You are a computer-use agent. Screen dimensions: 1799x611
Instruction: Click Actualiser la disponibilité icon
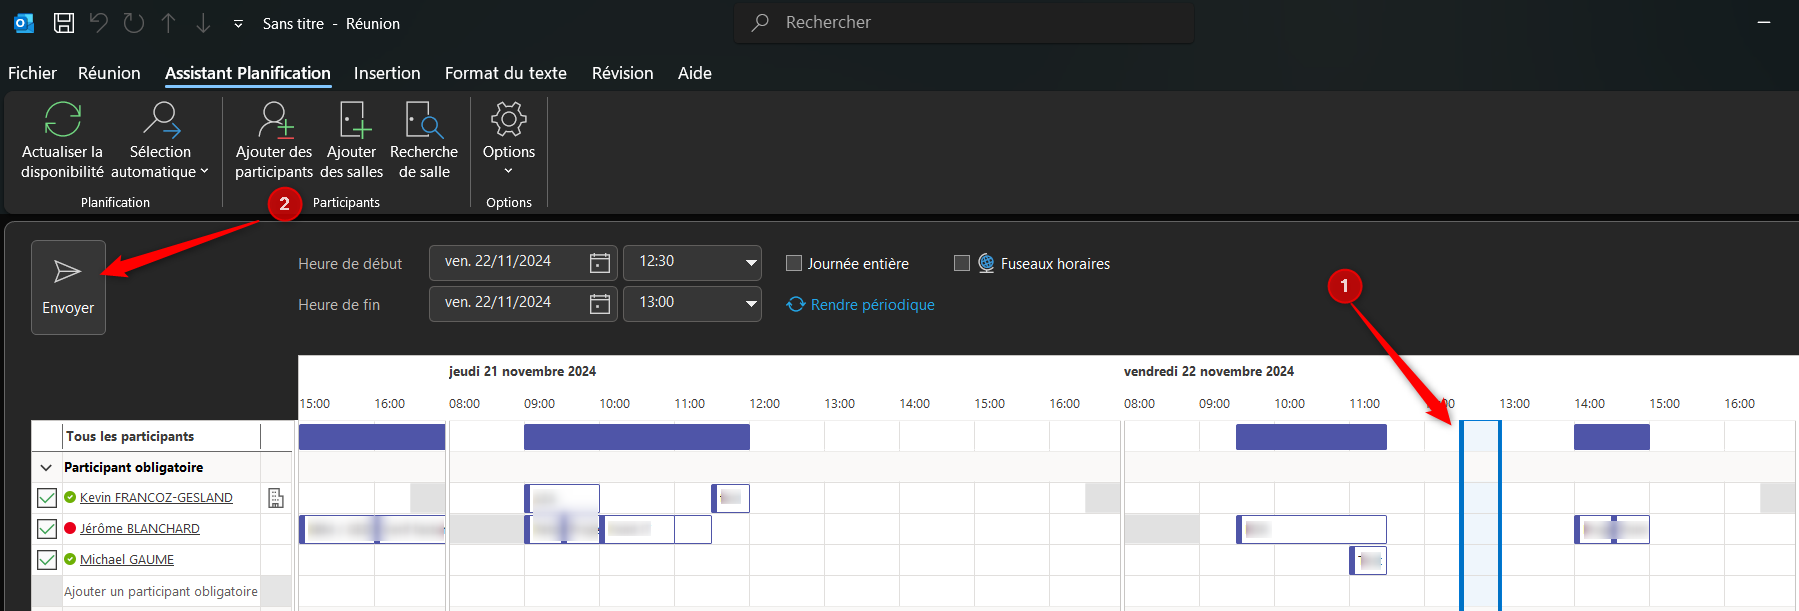point(62,120)
